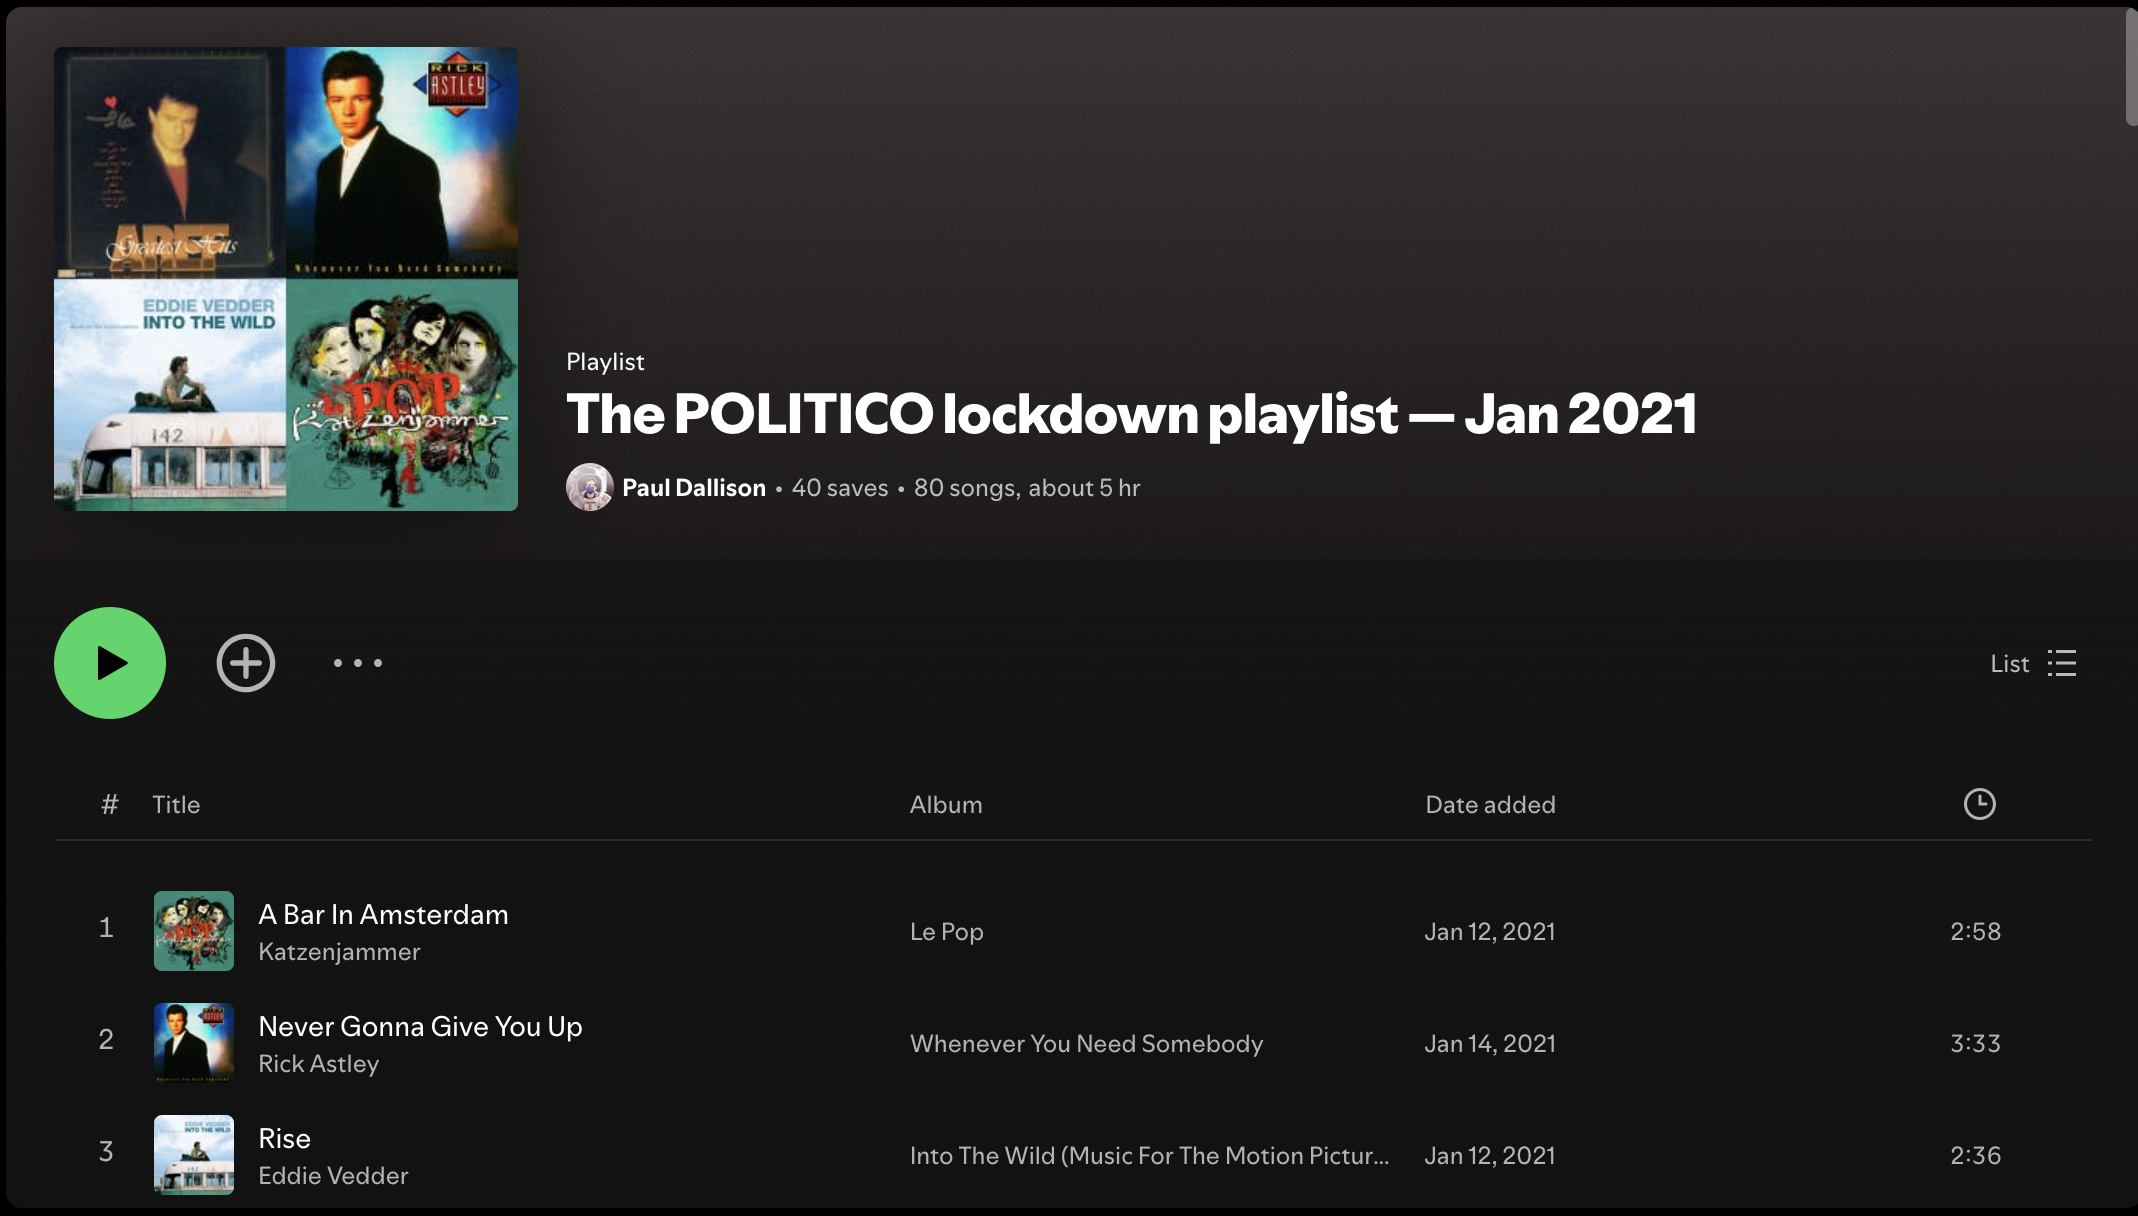Open the A Bar In Amsterdam track
The height and width of the screenshot is (1216, 2138).
pyautogui.click(x=383, y=914)
